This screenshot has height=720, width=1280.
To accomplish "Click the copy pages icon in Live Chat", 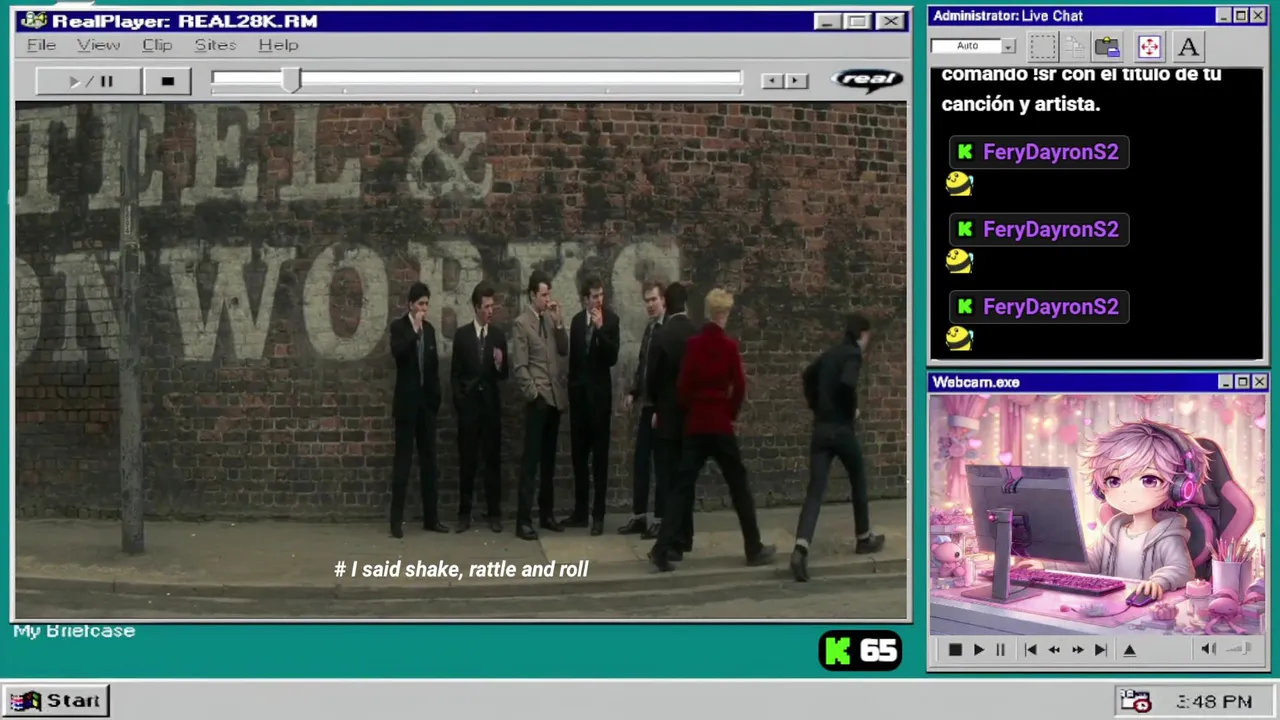I will click(1075, 46).
